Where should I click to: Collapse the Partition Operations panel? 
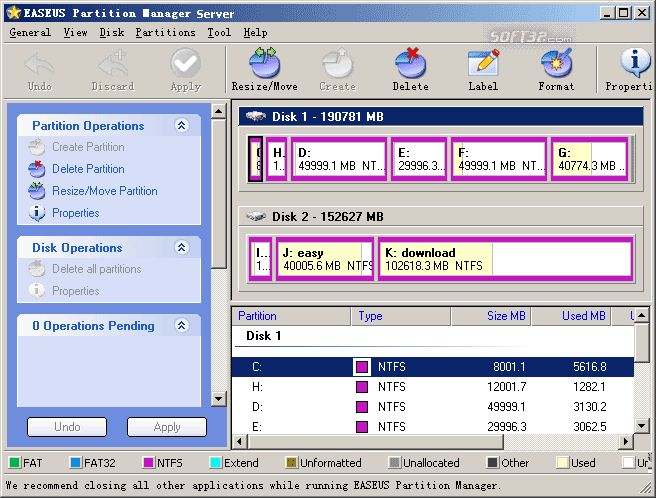182,126
